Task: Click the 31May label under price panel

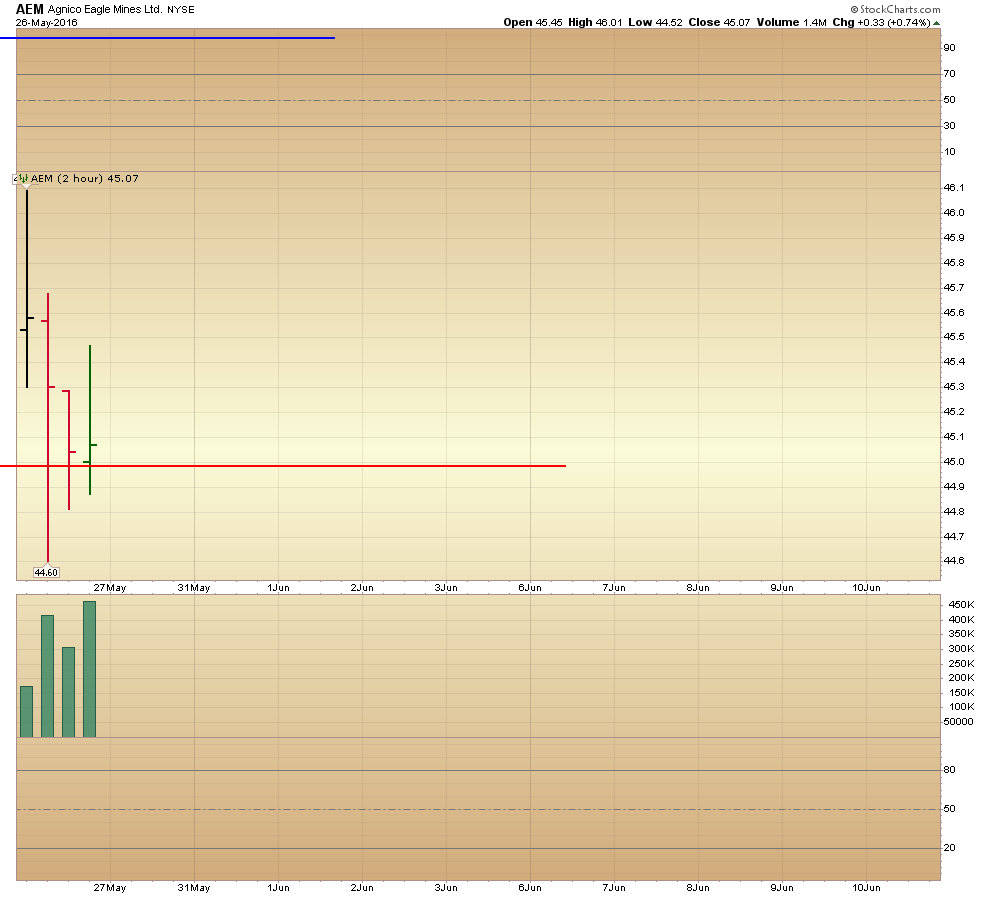Action: point(194,588)
